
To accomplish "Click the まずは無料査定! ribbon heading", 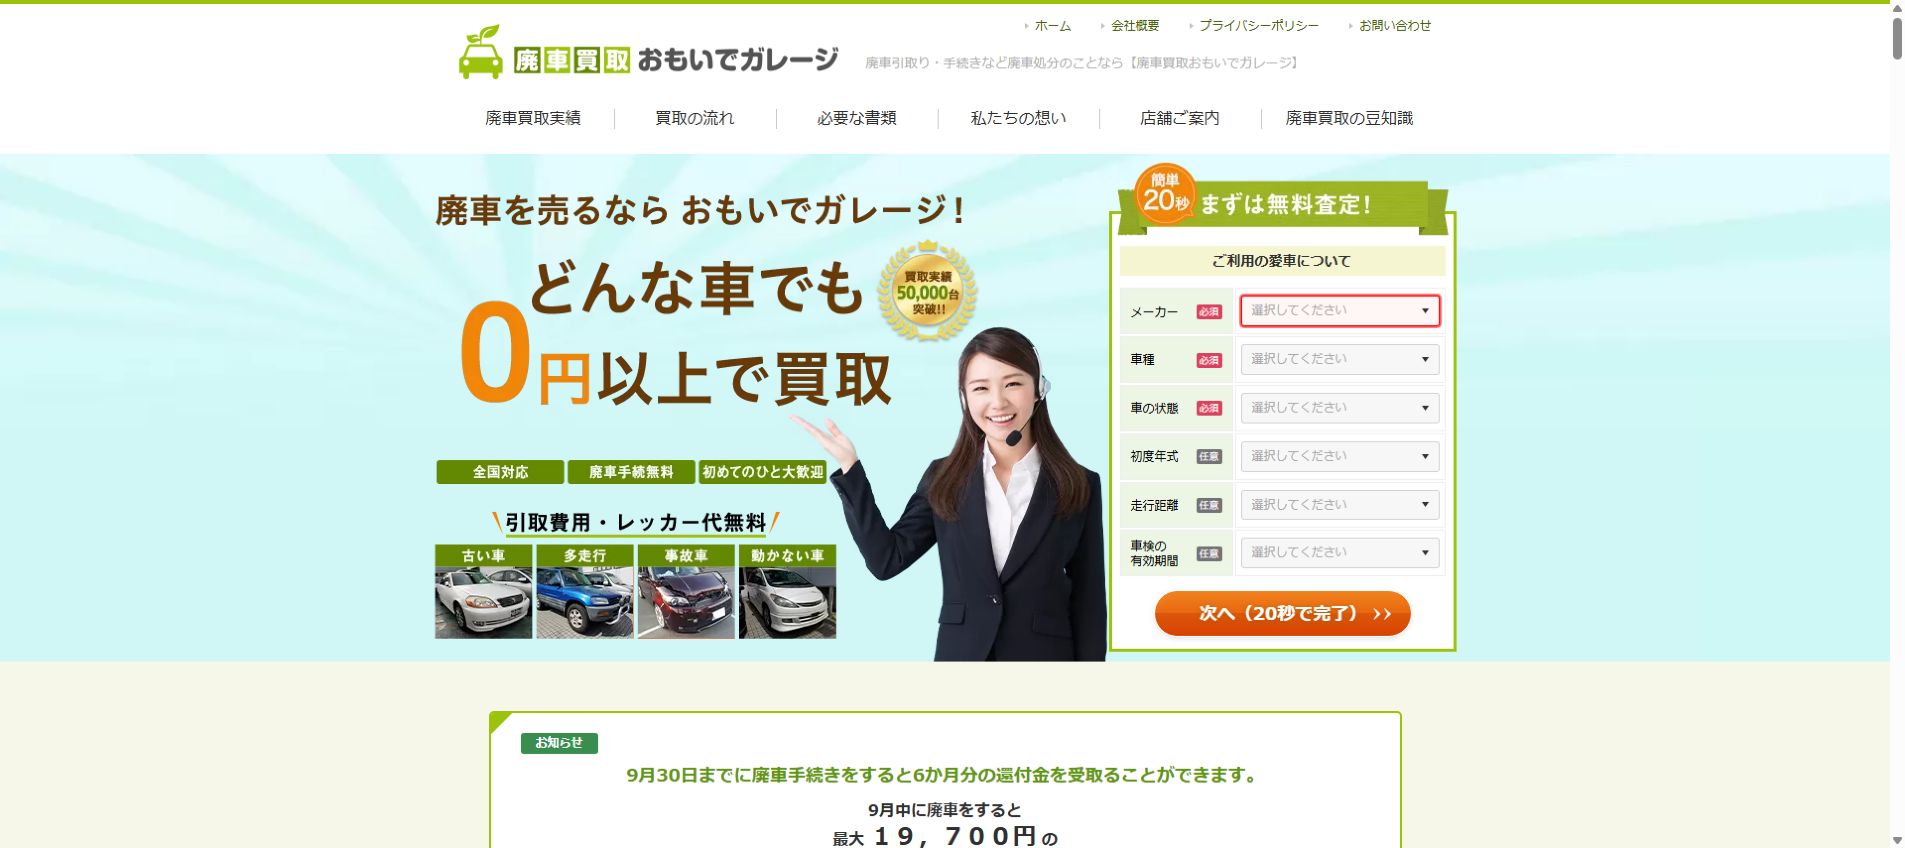I will click(x=1285, y=205).
